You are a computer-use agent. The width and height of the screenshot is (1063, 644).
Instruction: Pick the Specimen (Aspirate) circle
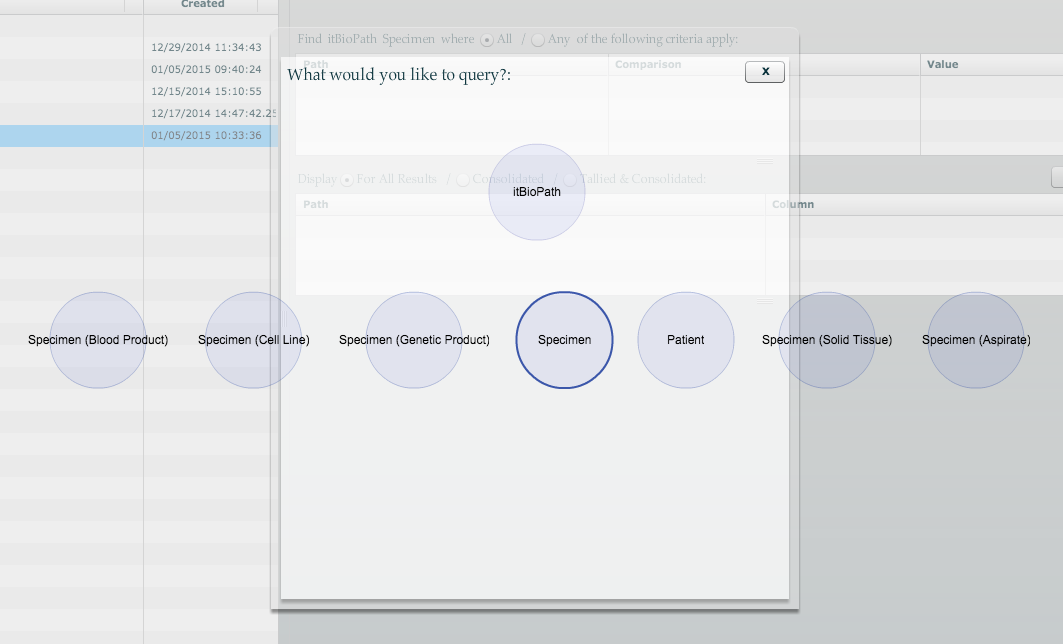tap(976, 340)
